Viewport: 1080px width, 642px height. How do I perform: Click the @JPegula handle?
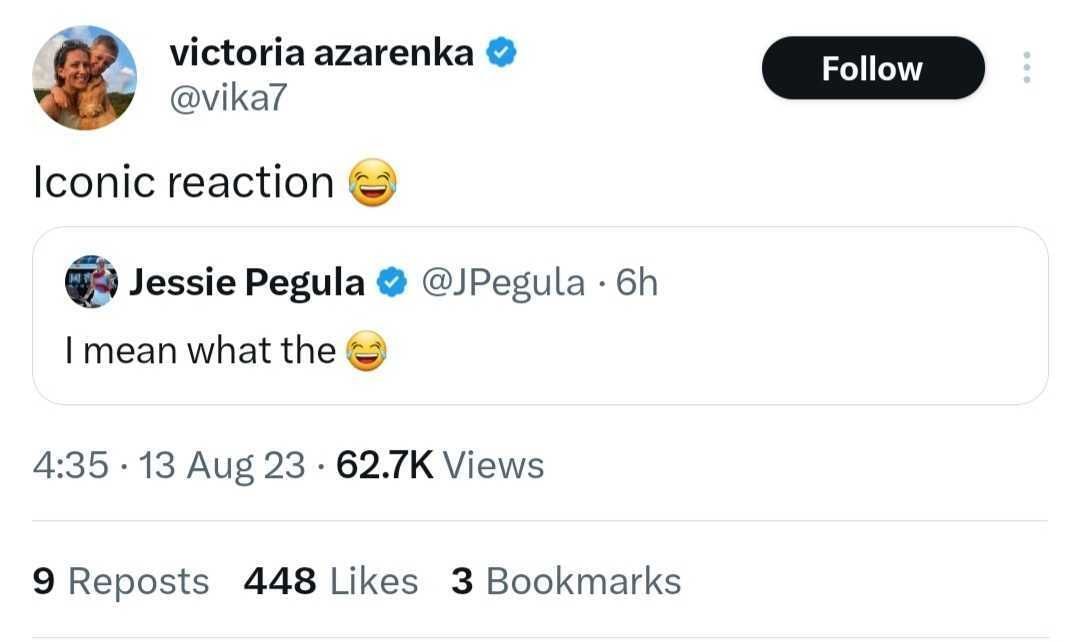(x=503, y=283)
